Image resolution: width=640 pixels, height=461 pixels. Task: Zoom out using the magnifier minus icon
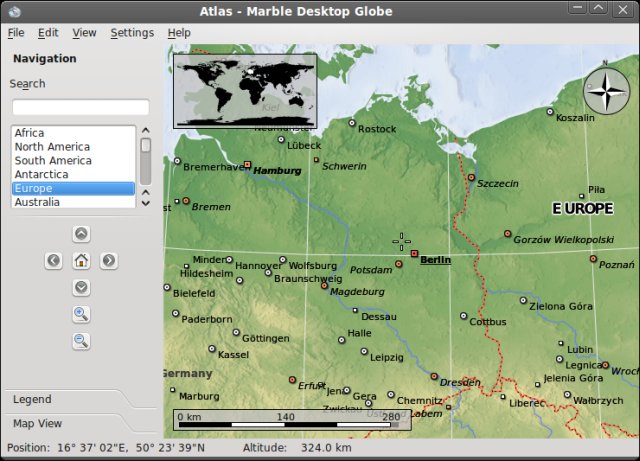(81, 341)
